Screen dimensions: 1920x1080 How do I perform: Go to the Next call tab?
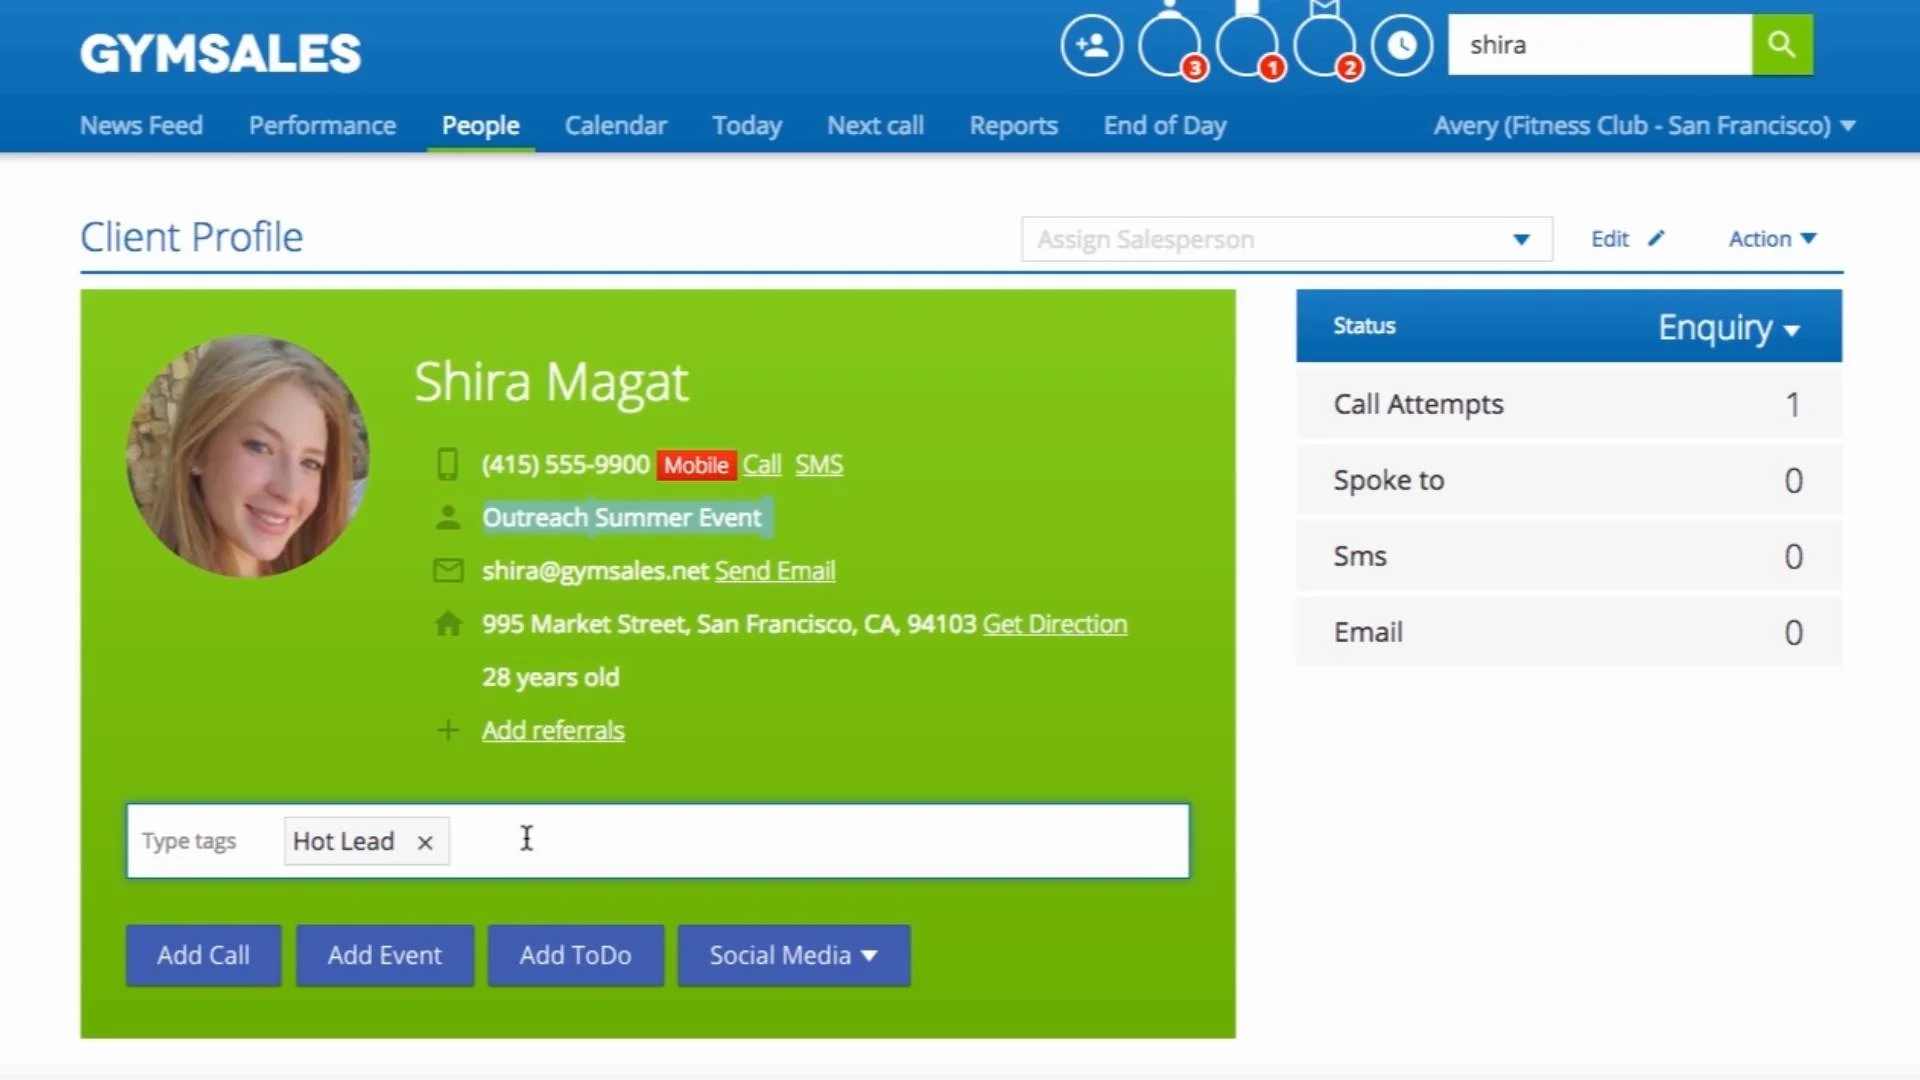point(875,126)
